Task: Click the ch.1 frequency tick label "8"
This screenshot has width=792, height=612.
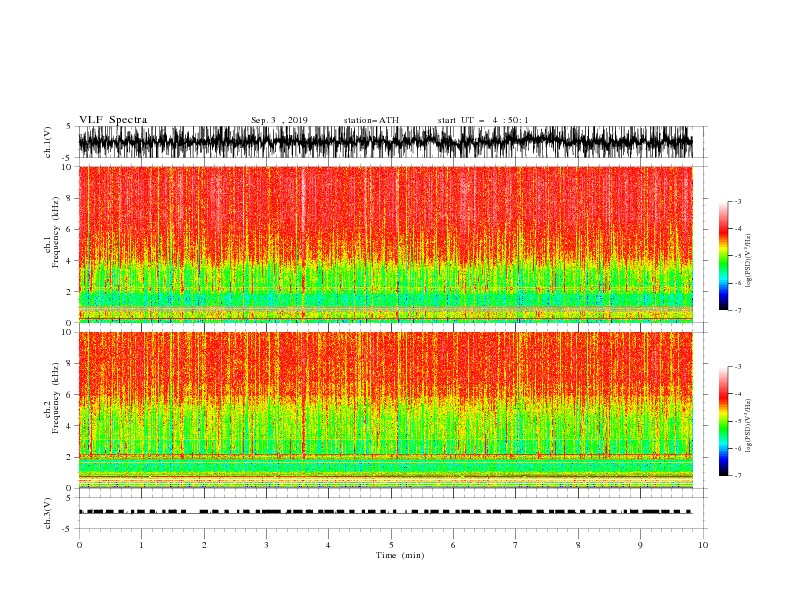Action: (x=69, y=198)
